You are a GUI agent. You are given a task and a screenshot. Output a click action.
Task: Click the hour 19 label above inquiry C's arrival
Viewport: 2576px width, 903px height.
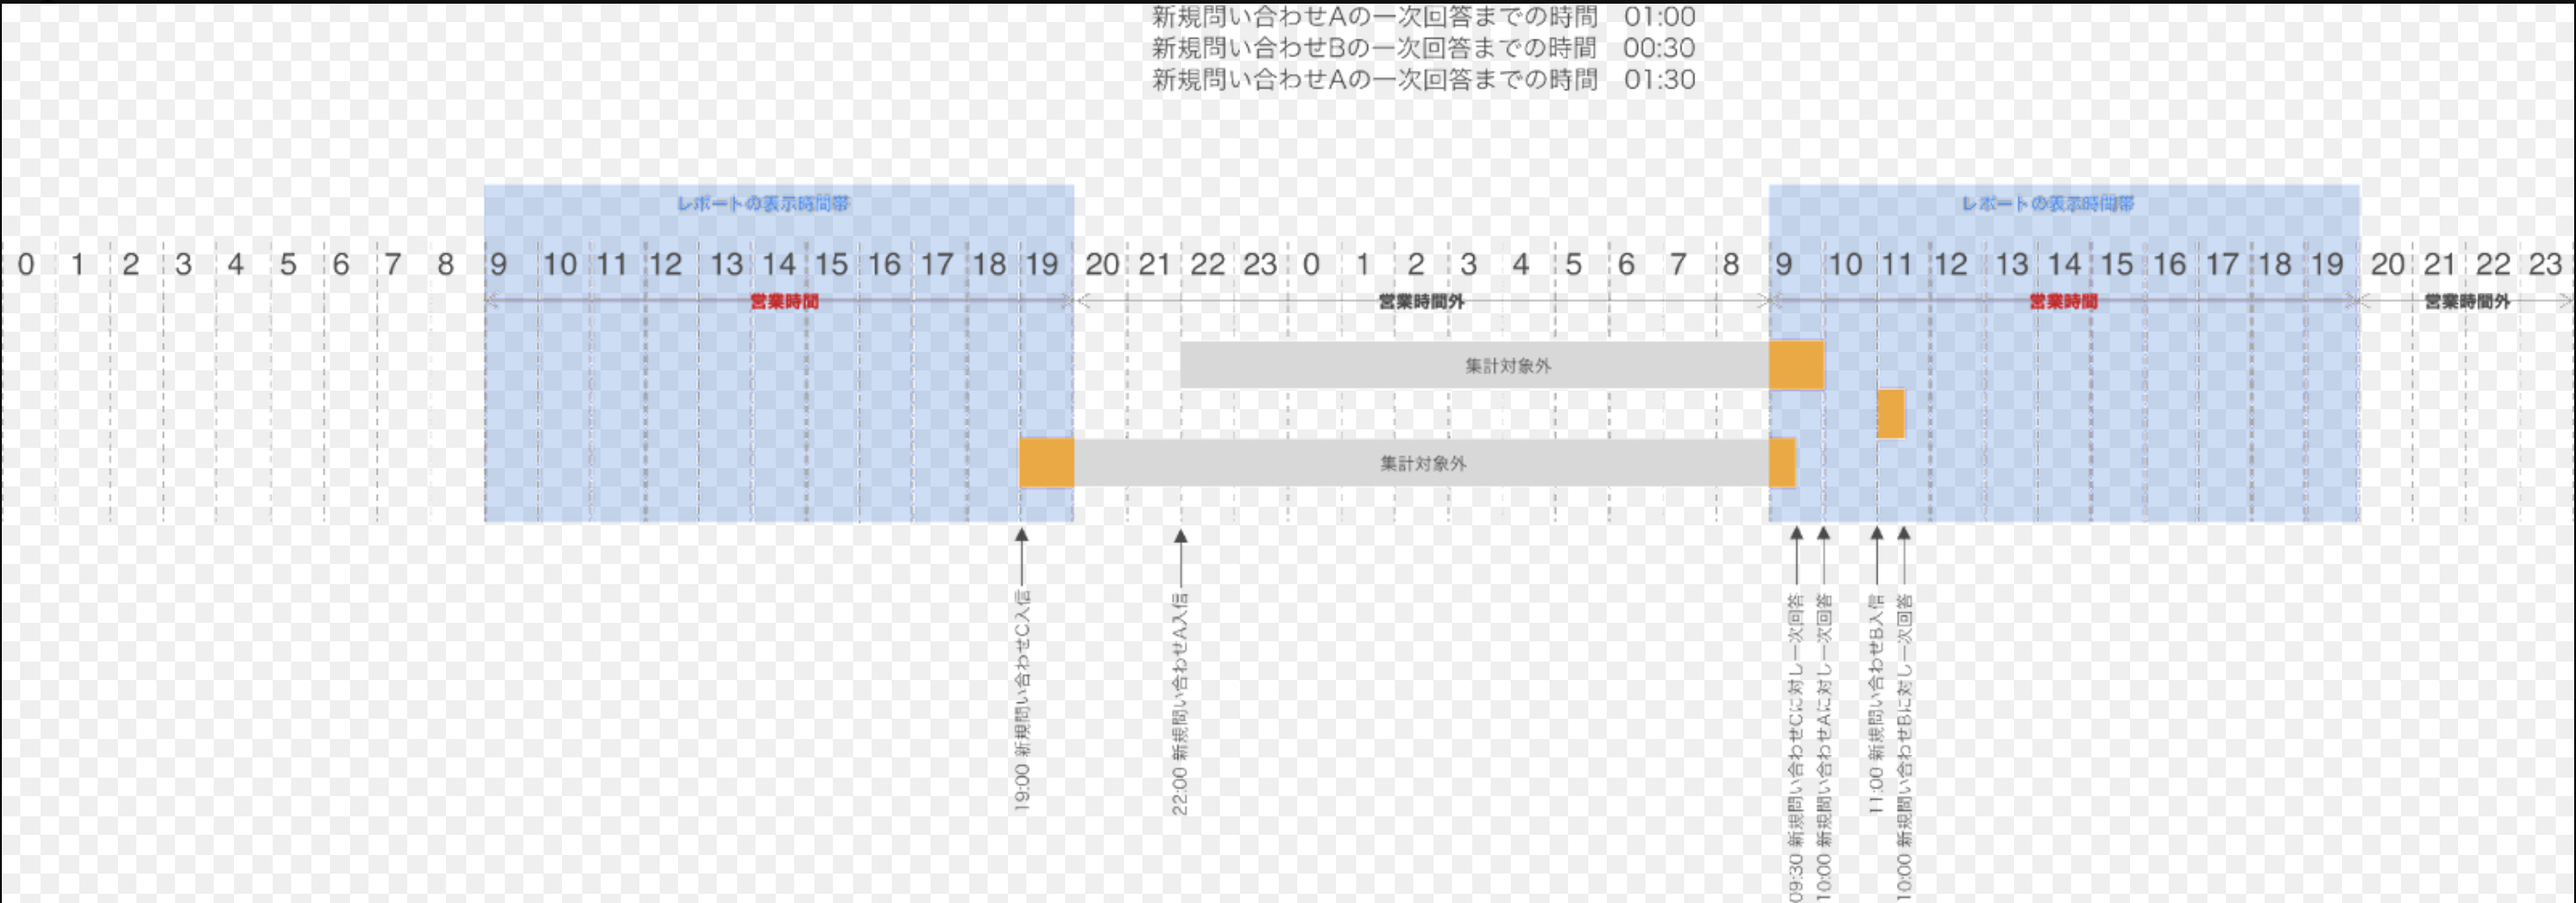click(x=1041, y=265)
